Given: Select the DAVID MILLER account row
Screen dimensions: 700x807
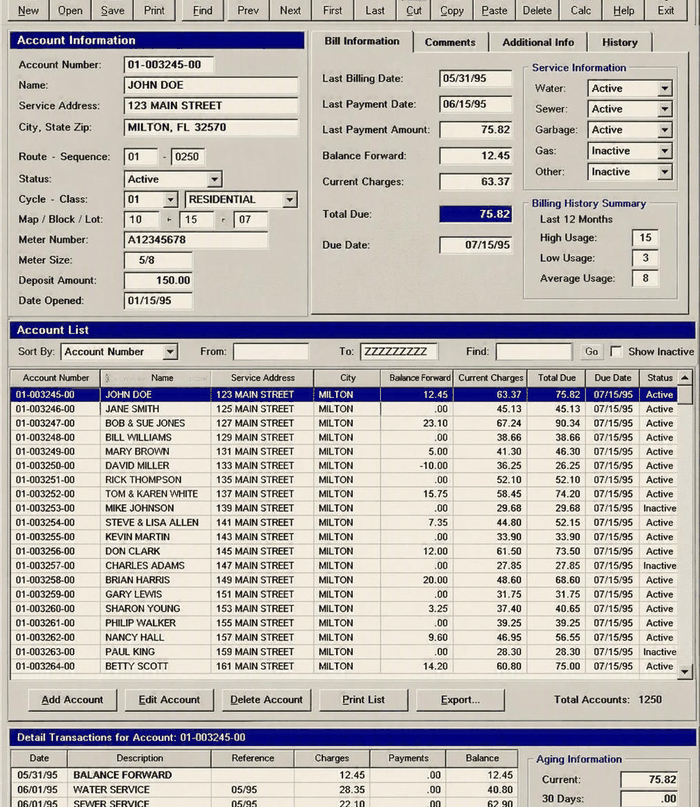Looking at the screenshot, I should click(x=343, y=466).
